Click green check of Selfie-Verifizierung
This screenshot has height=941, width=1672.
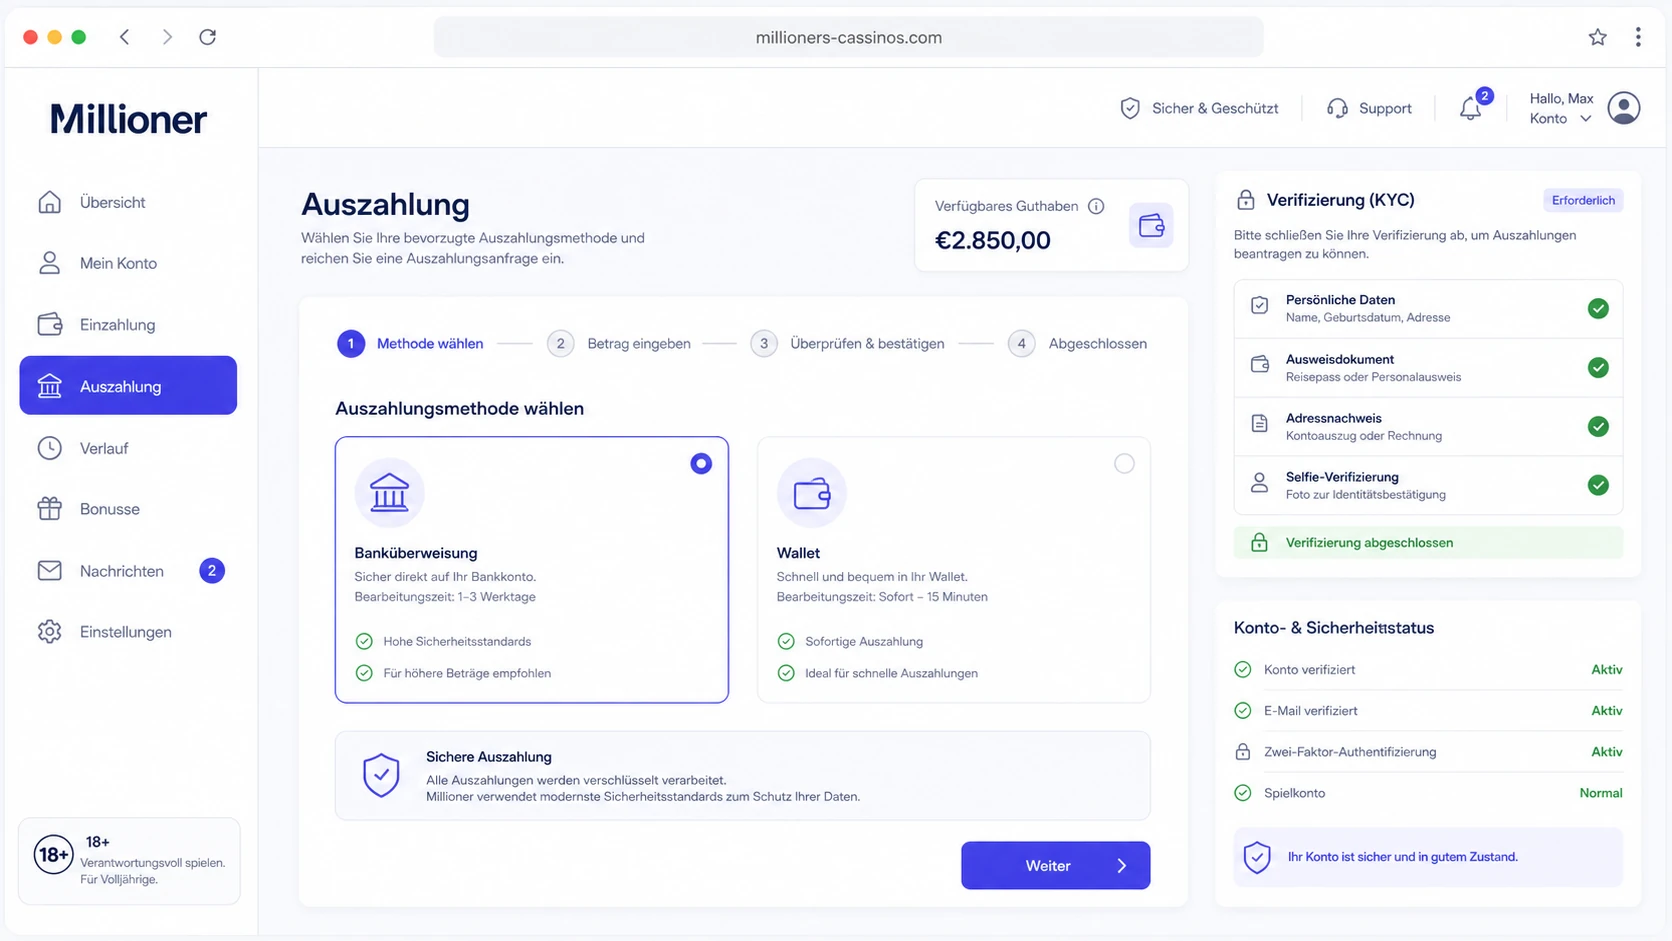point(1598,485)
